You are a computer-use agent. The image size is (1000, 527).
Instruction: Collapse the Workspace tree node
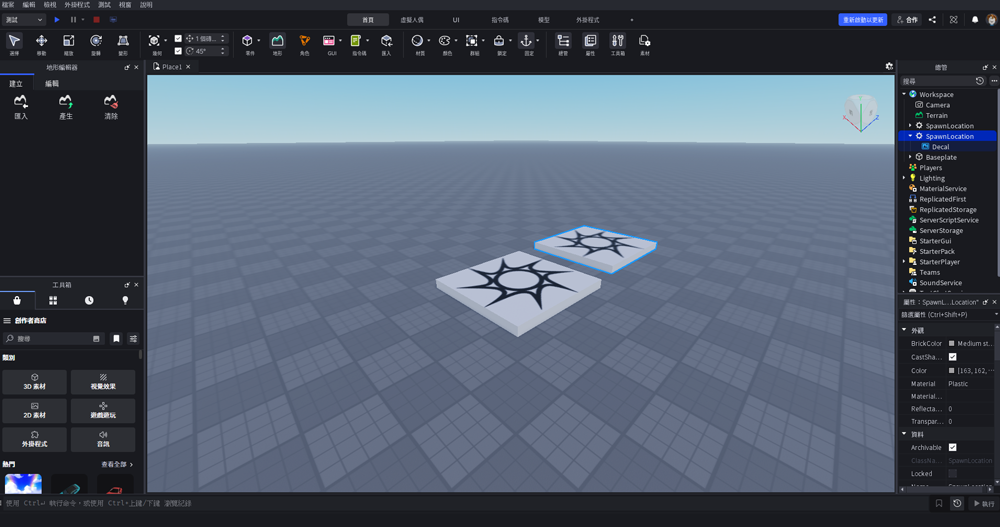(x=904, y=94)
